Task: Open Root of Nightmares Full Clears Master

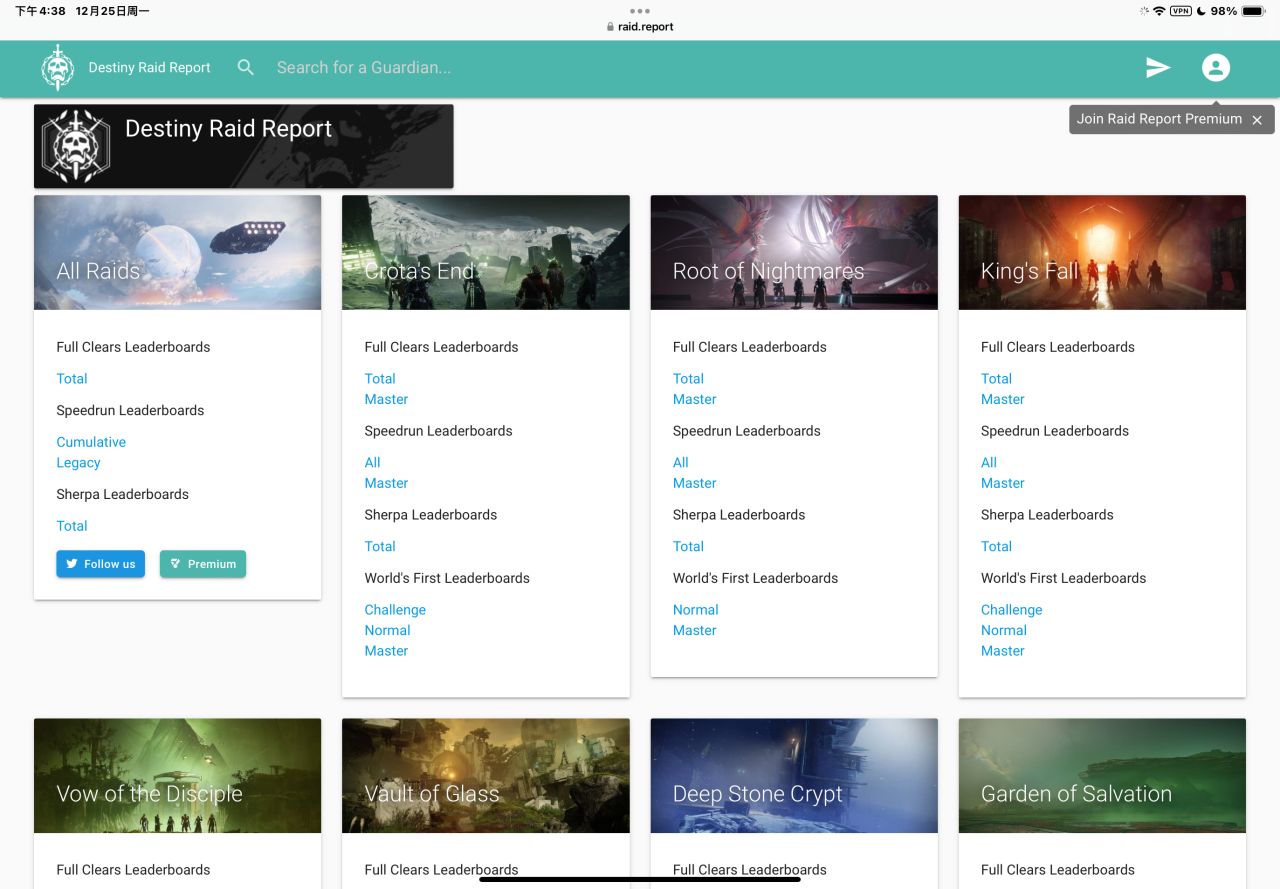Action: click(x=694, y=399)
